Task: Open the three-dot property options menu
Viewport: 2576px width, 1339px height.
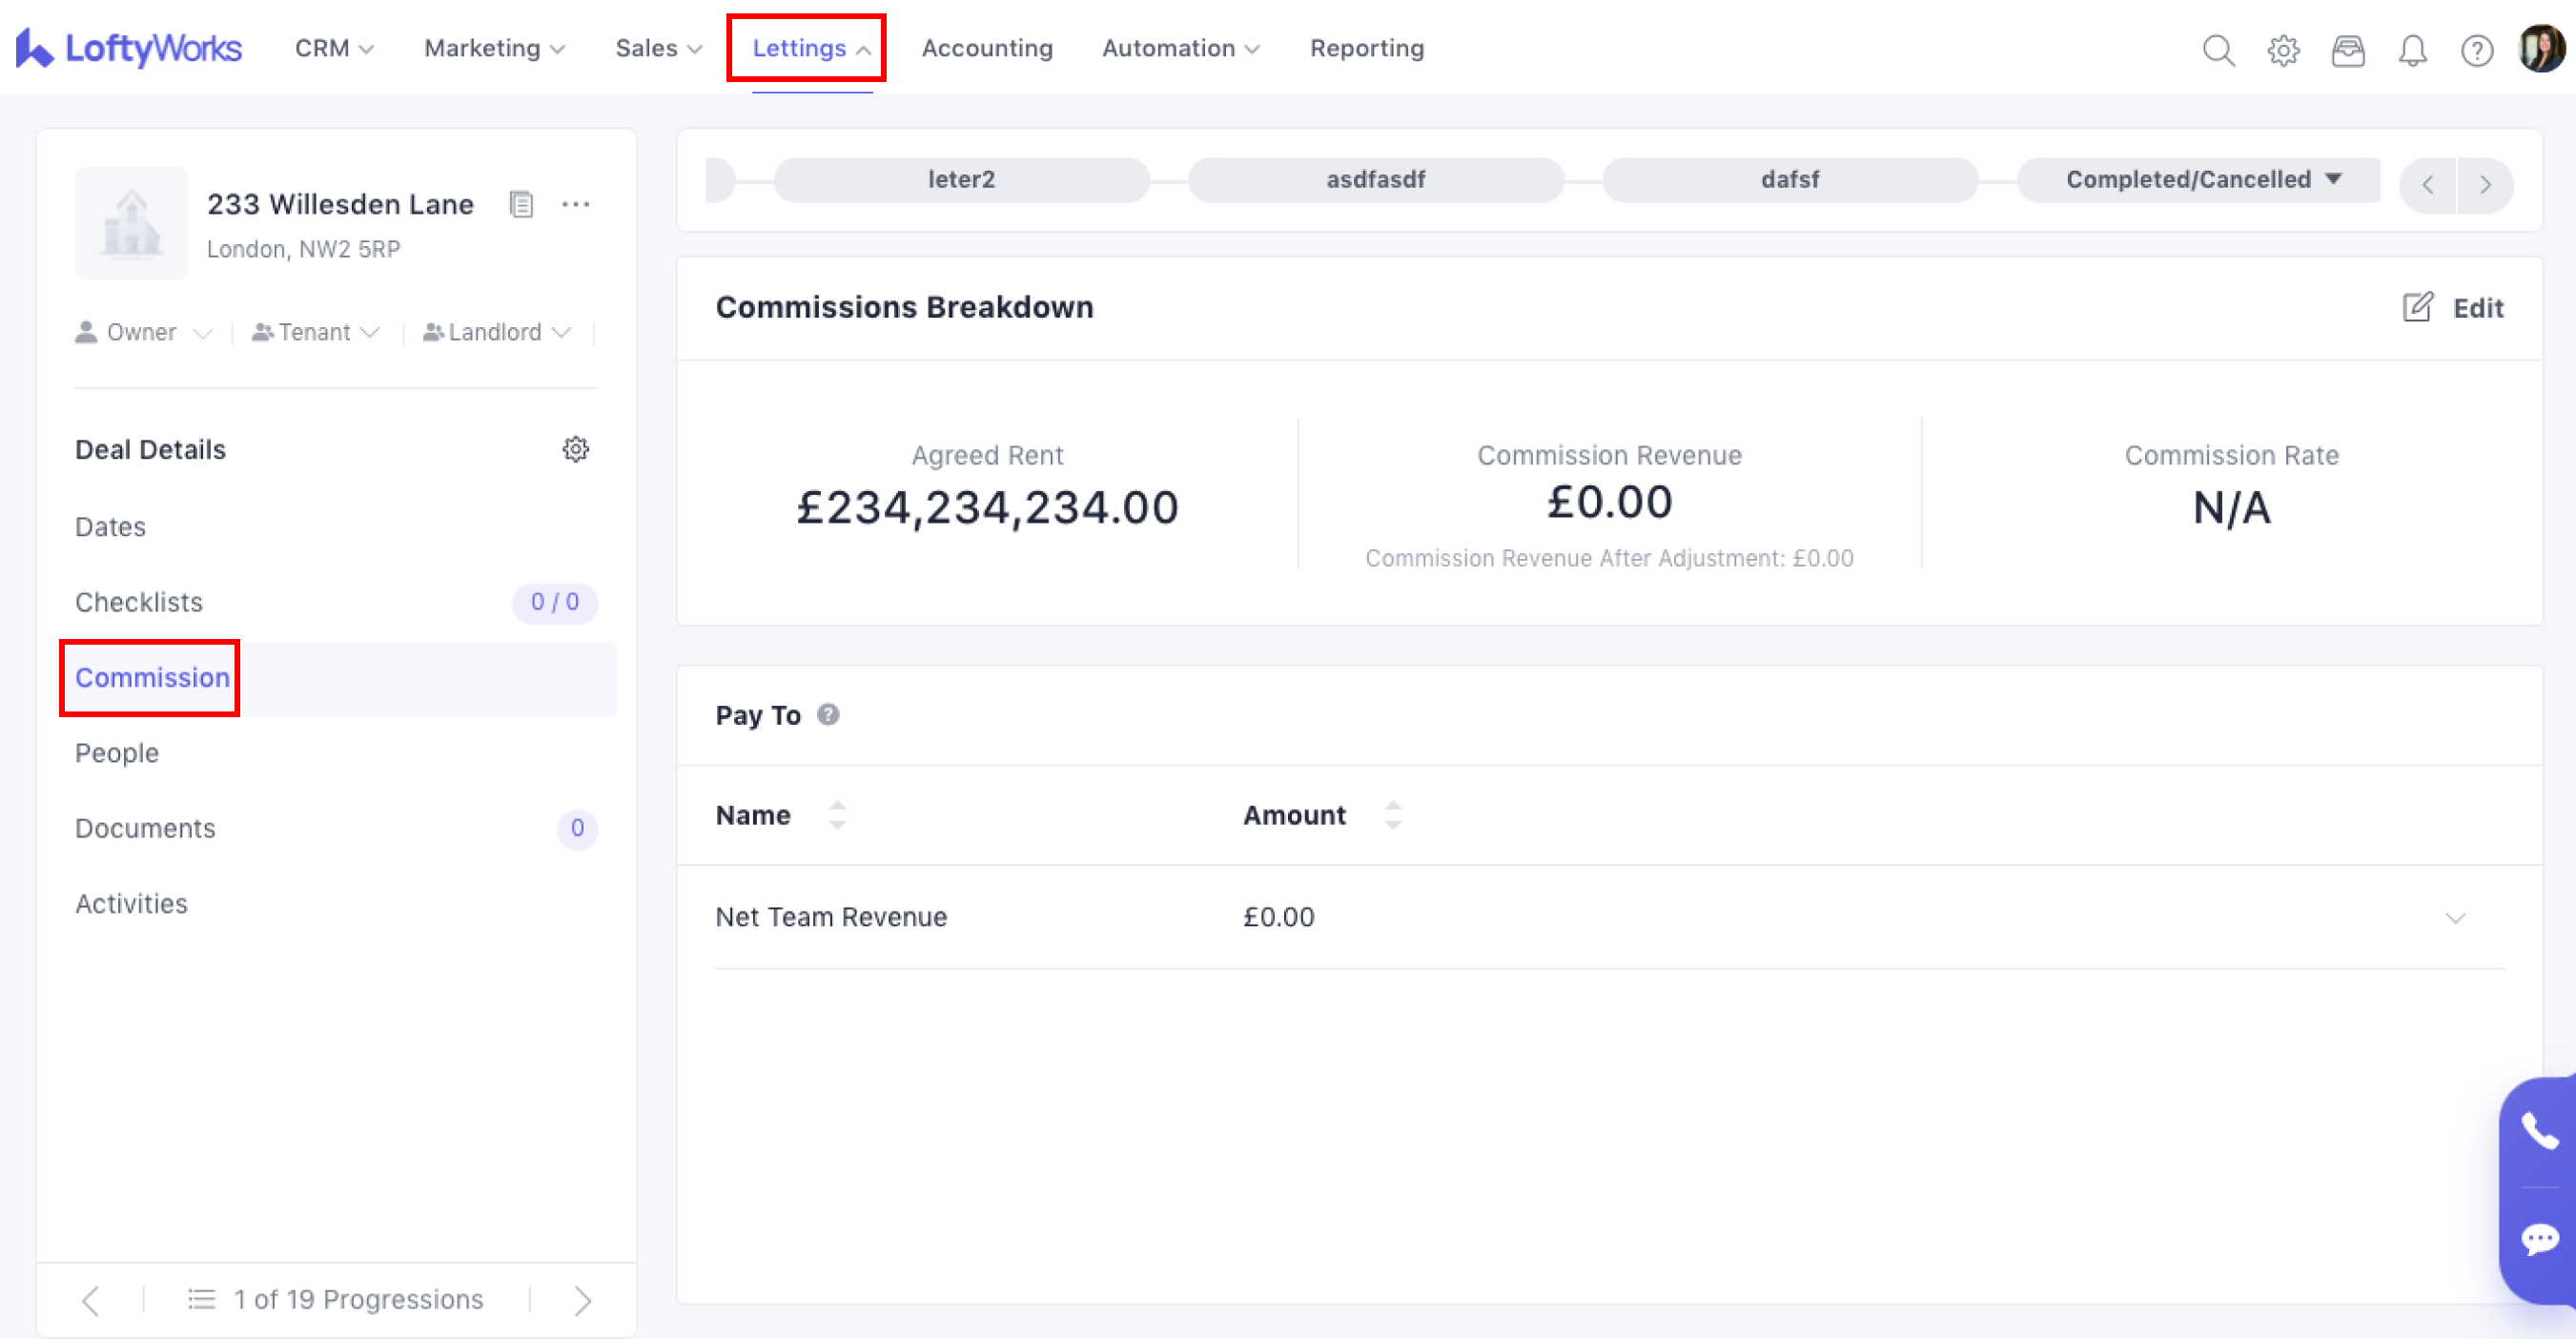Action: click(575, 204)
